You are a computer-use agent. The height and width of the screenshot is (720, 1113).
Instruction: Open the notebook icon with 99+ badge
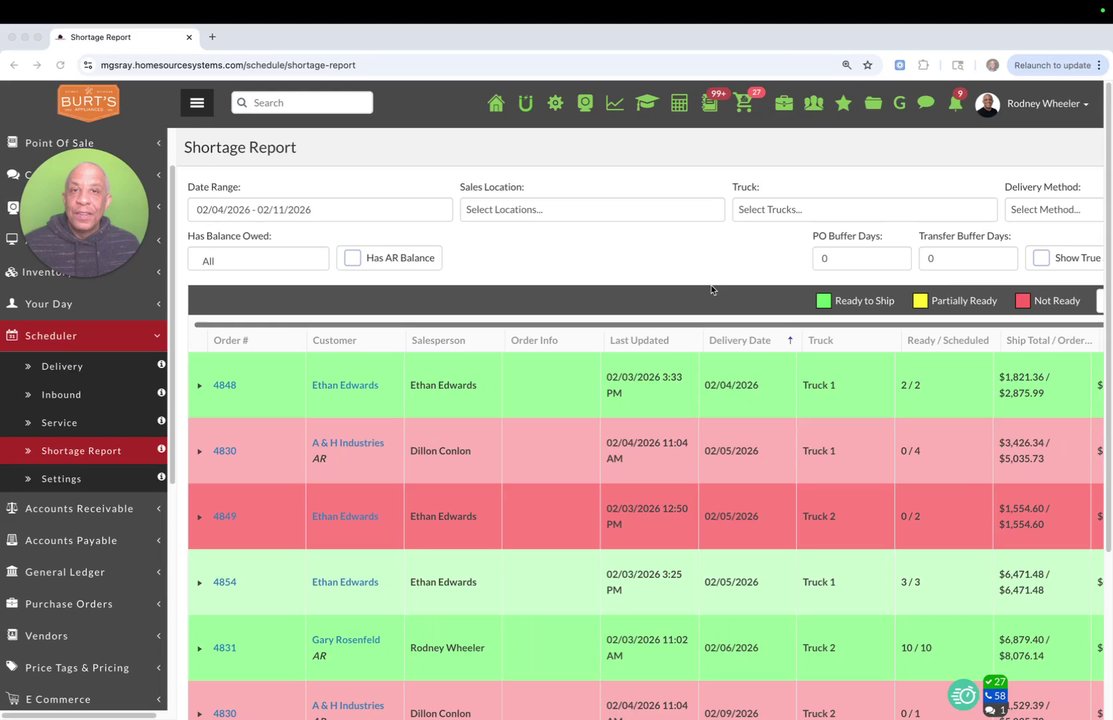pos(710,104)
